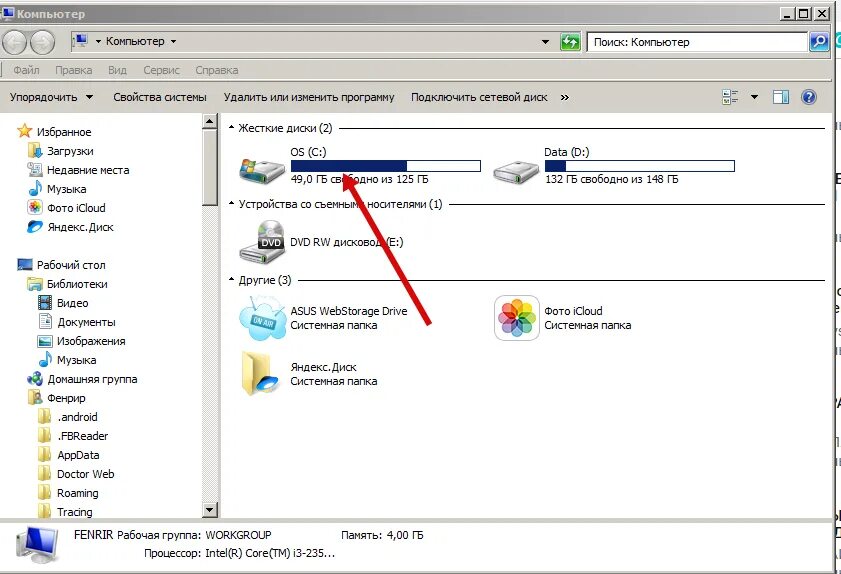841x574 pixels.
Task: Open the Яндекс.Диск folder icon in Другие
Action: click(x=261, y=373)
